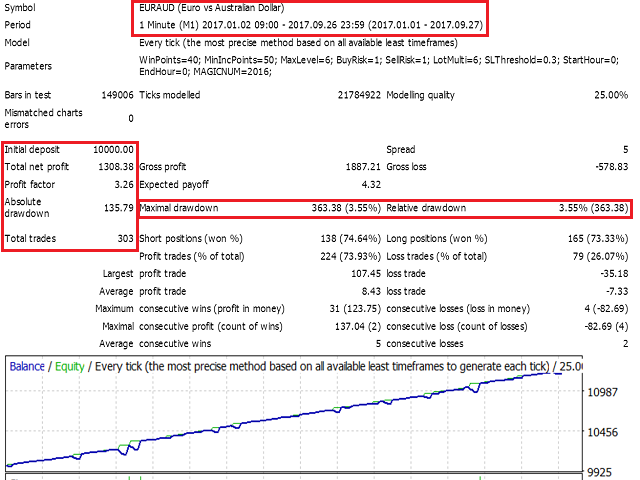Click the Parameters WinPoints value line

click(x=380, y=61)
